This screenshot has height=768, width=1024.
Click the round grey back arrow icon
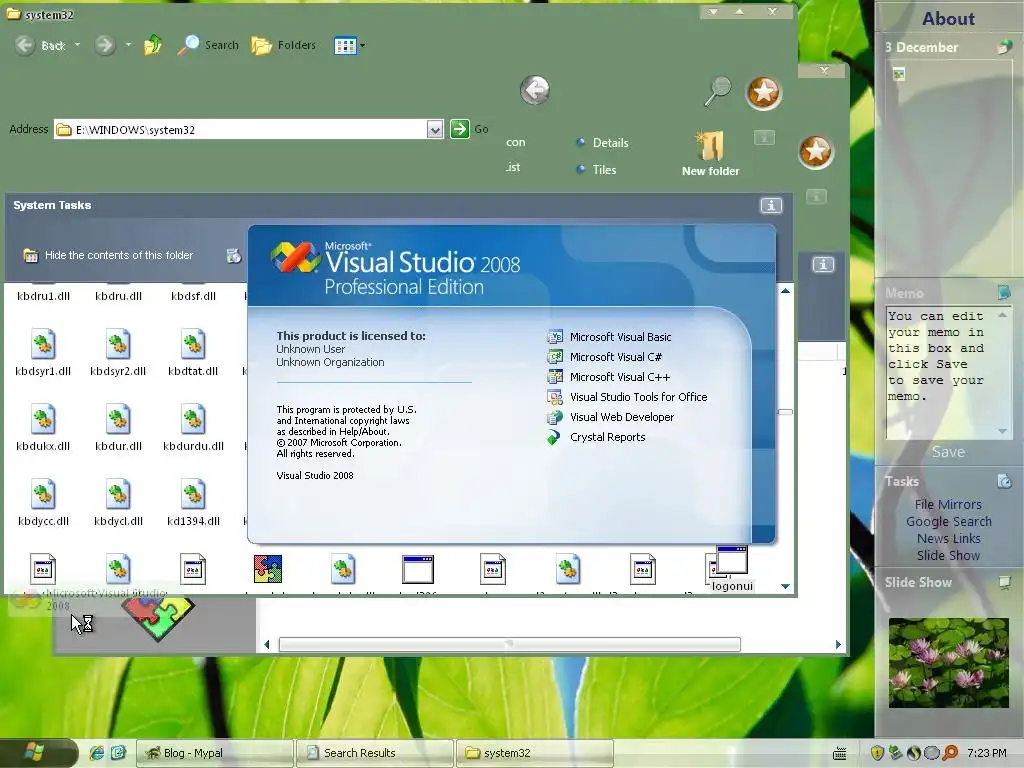point(535,90)
